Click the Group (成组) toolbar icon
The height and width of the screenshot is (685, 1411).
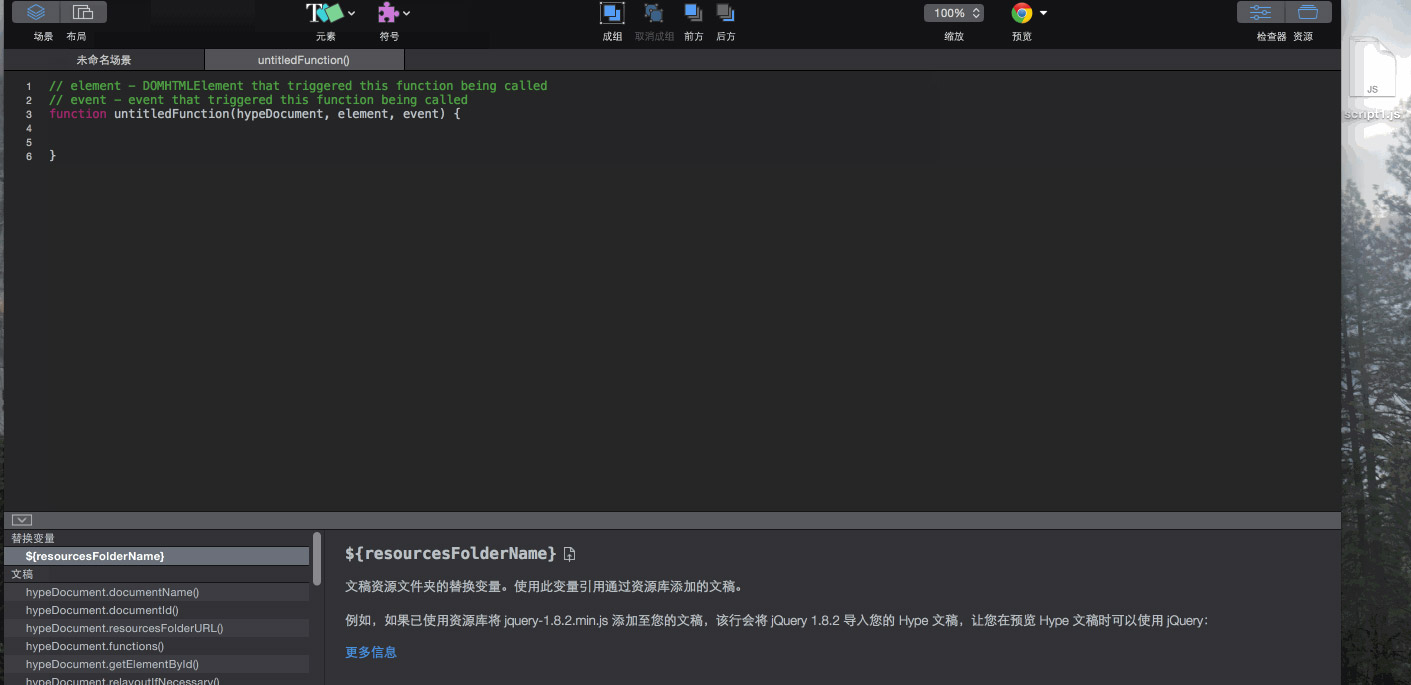tap(612, 13)
